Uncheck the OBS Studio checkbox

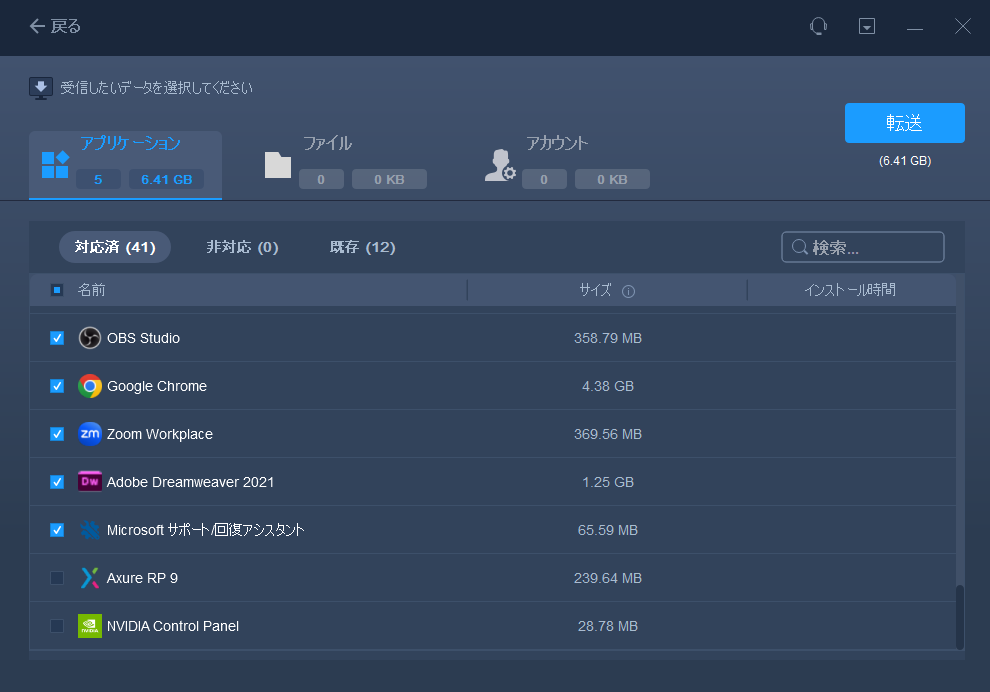coord(57,338)
